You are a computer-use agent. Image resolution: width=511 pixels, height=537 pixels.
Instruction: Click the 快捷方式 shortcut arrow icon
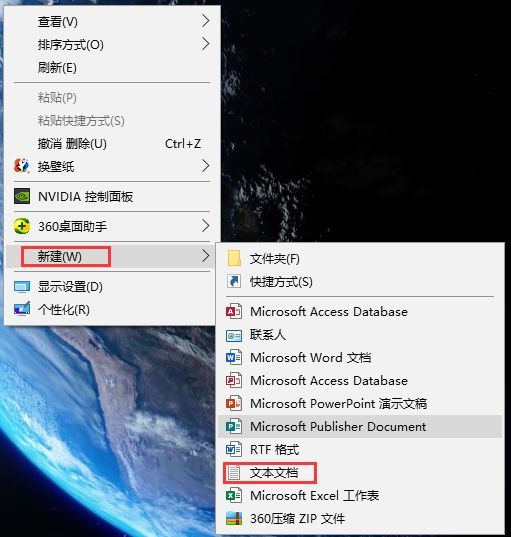coord(234,281)
